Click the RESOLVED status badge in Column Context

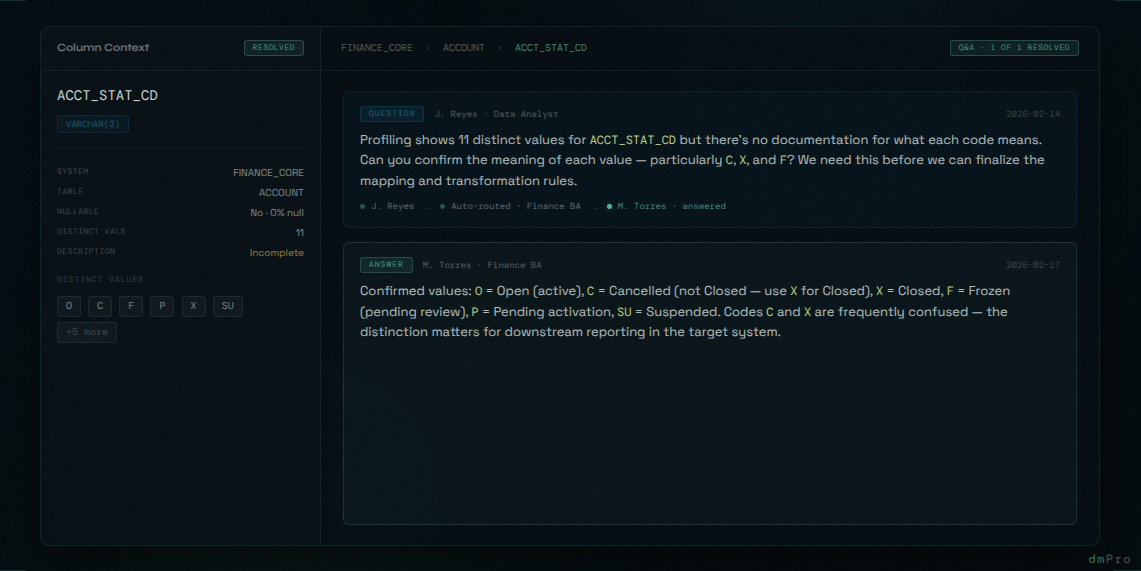click(x=273, y=47)
